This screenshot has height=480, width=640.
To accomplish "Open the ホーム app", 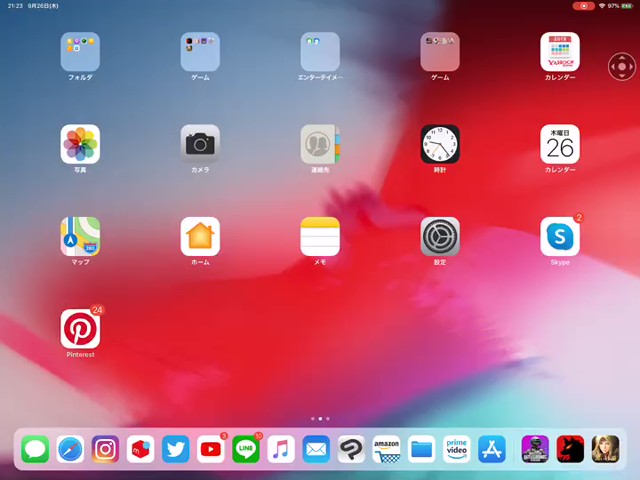I will [200, 236].
